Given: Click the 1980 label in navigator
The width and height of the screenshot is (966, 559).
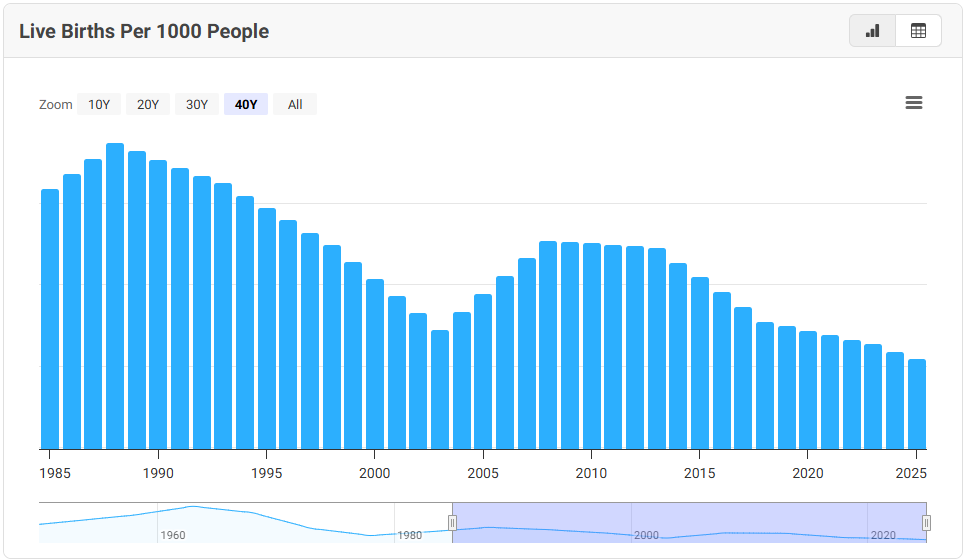Looking at the screenshot, I should 410,535.
